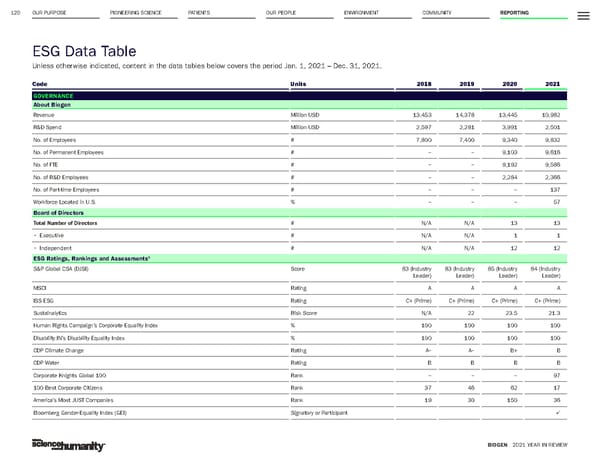Go to the Our Purpose tab
The width and height of the screenshot is (600, 463).
tap(50, 12)
